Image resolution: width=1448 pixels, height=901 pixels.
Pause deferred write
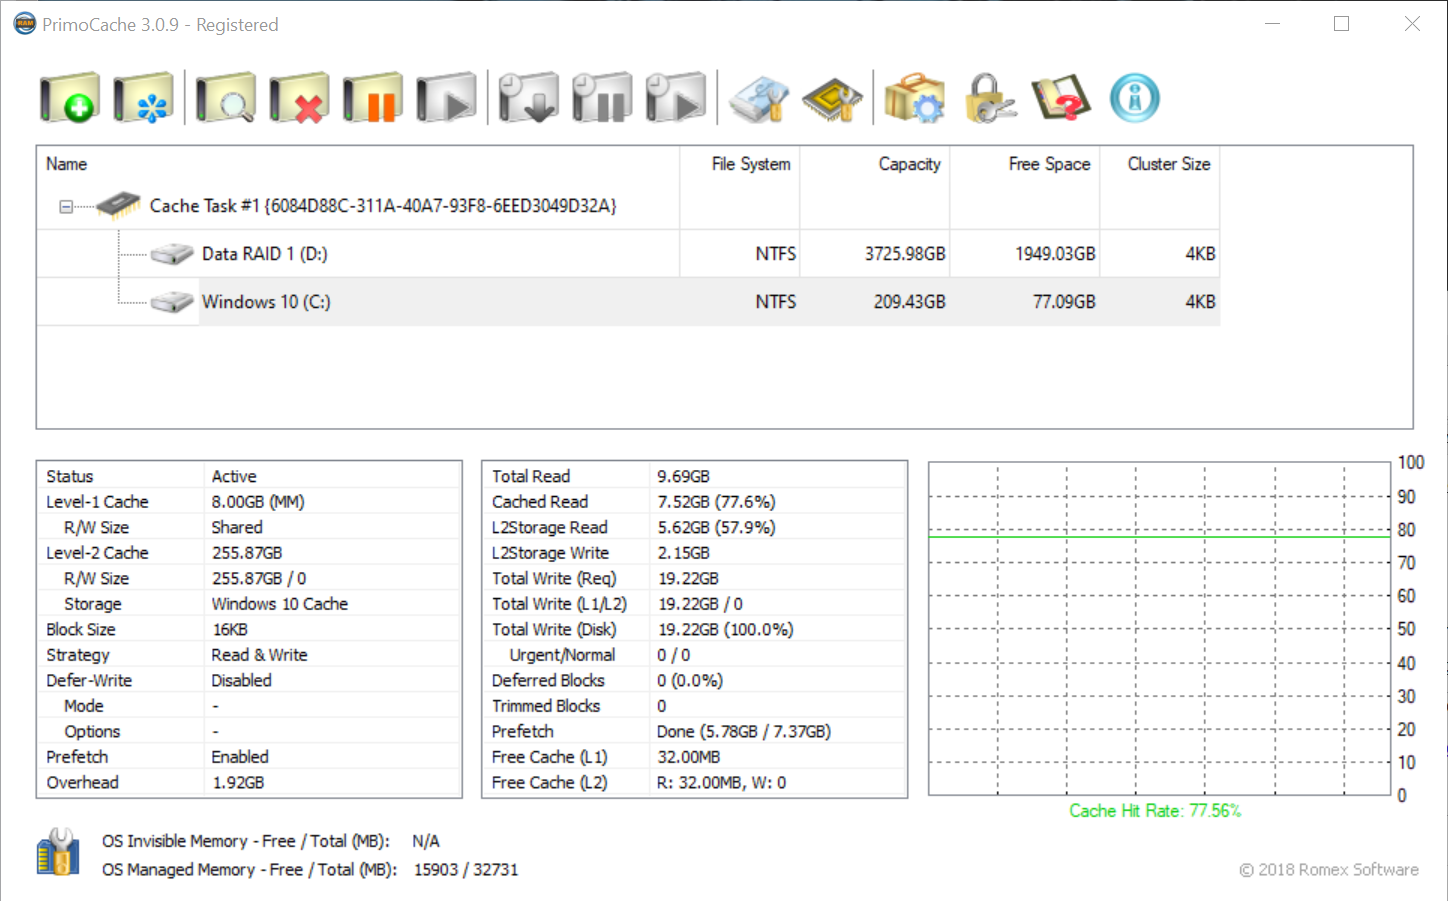point(602,98)
